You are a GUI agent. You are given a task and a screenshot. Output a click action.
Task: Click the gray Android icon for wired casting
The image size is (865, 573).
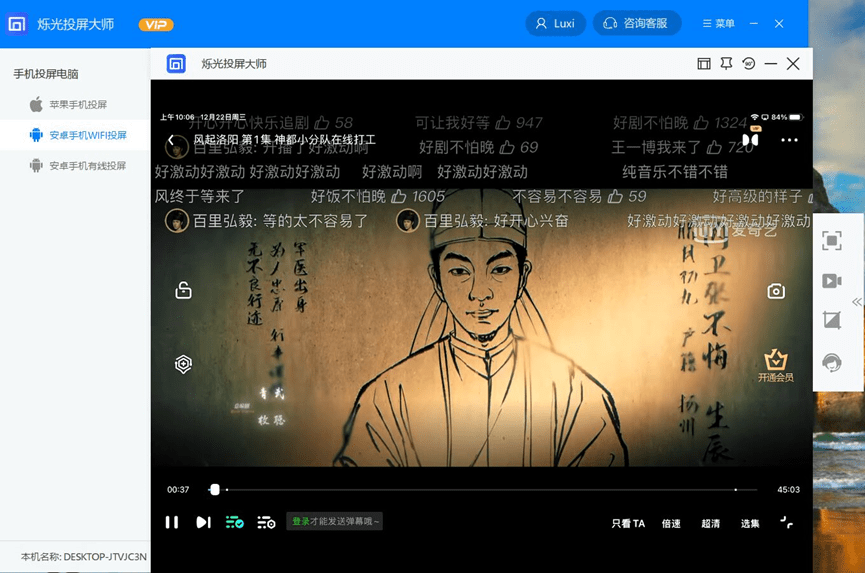coord(36,165)
